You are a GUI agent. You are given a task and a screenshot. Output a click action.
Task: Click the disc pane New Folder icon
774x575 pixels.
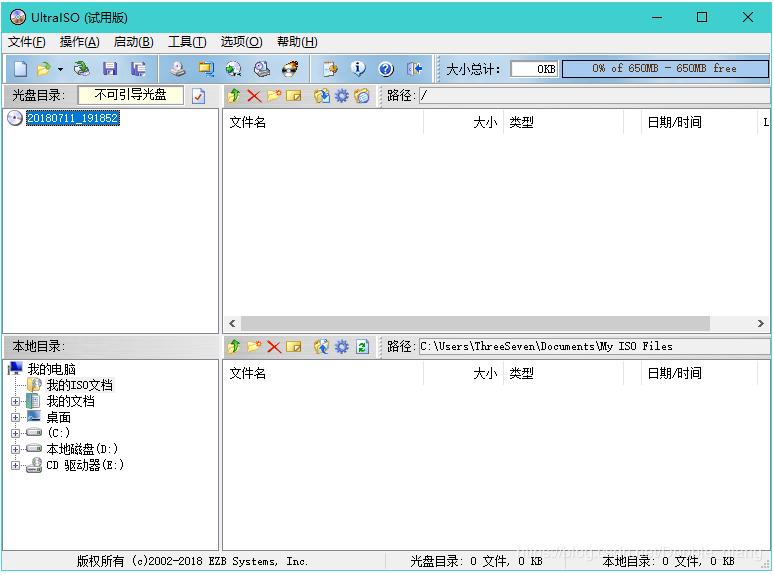coord(273,96)
